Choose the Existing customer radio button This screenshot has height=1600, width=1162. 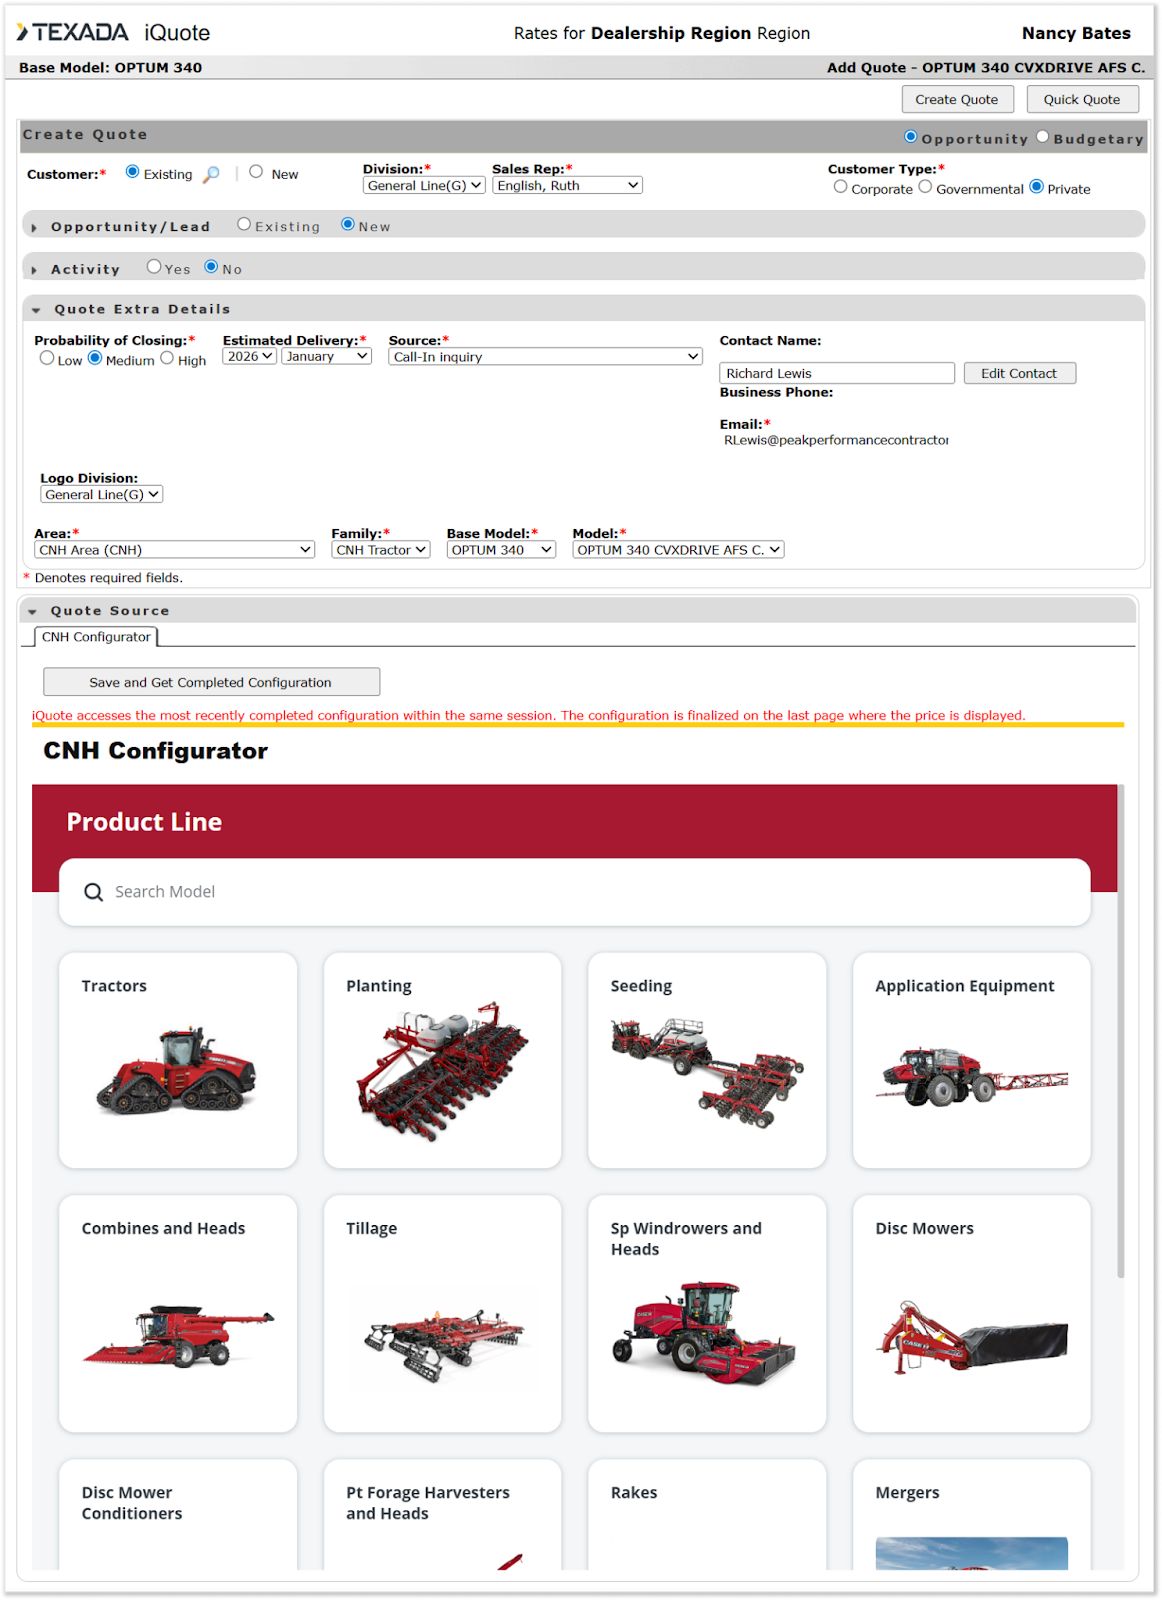pyautogui.click(x=132, y=172)
